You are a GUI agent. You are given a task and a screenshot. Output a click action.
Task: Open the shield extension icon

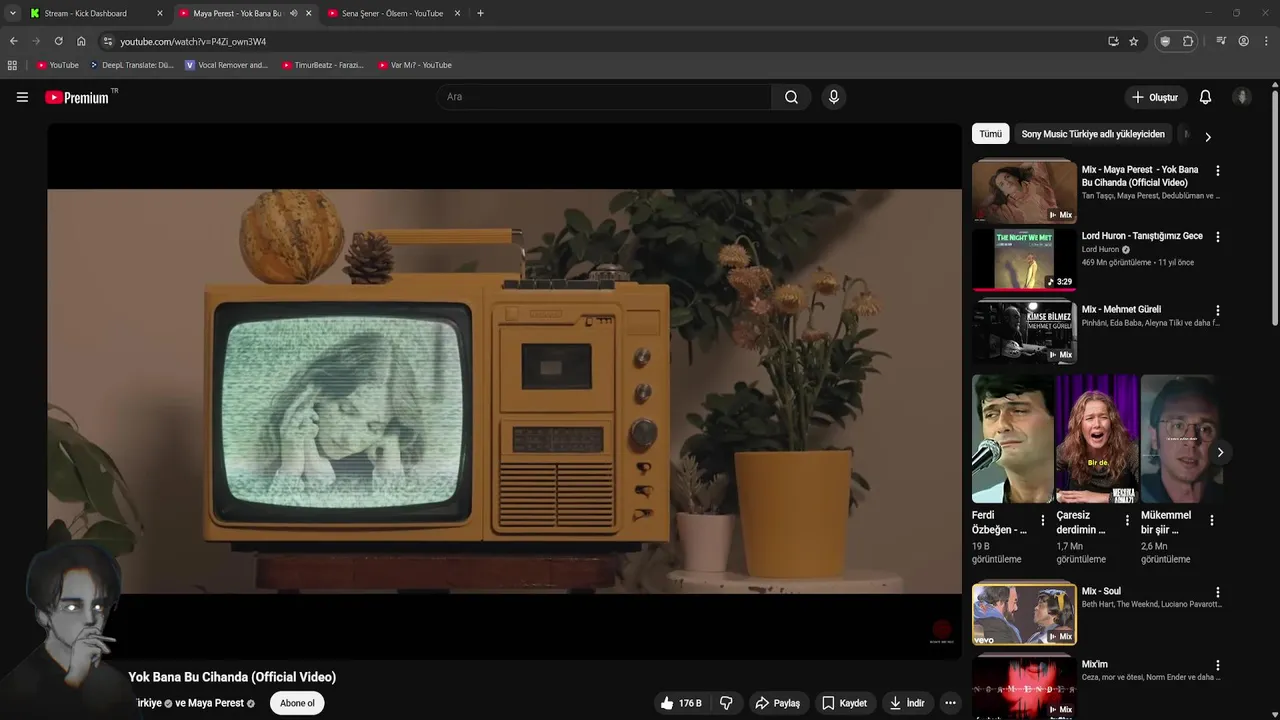point(1165,41)
